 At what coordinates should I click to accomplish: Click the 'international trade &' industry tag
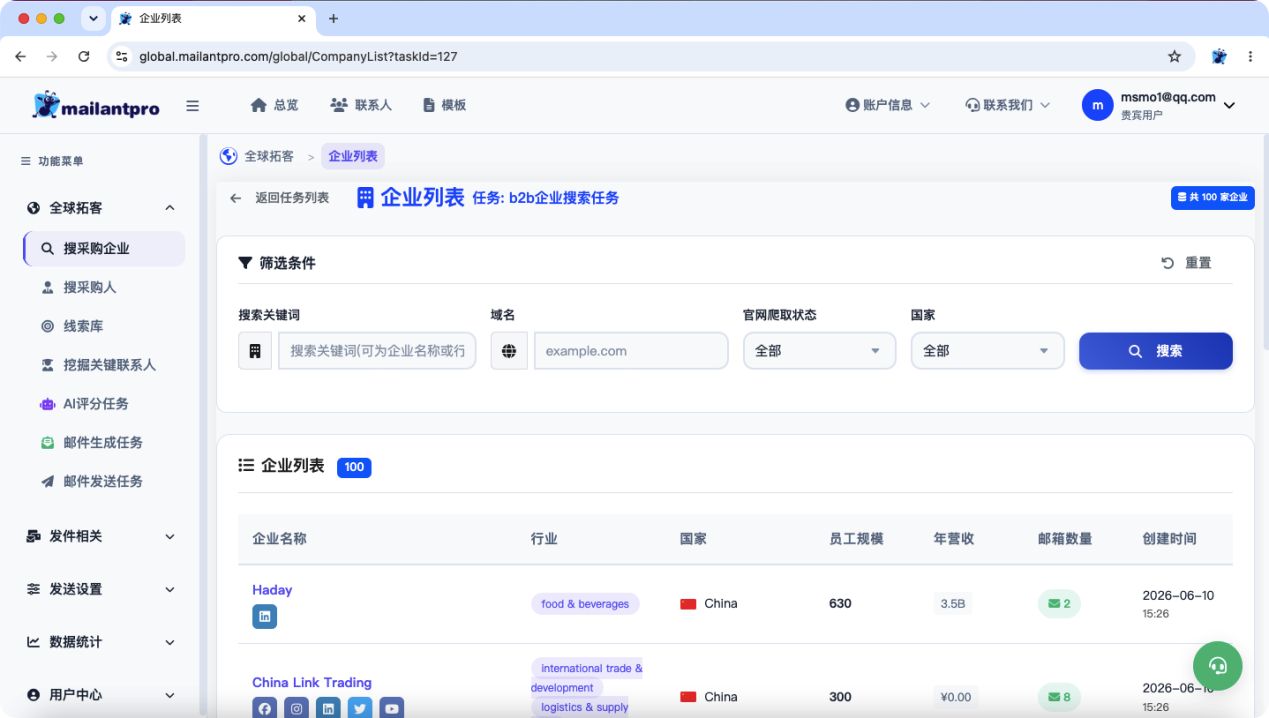point(587,668)
